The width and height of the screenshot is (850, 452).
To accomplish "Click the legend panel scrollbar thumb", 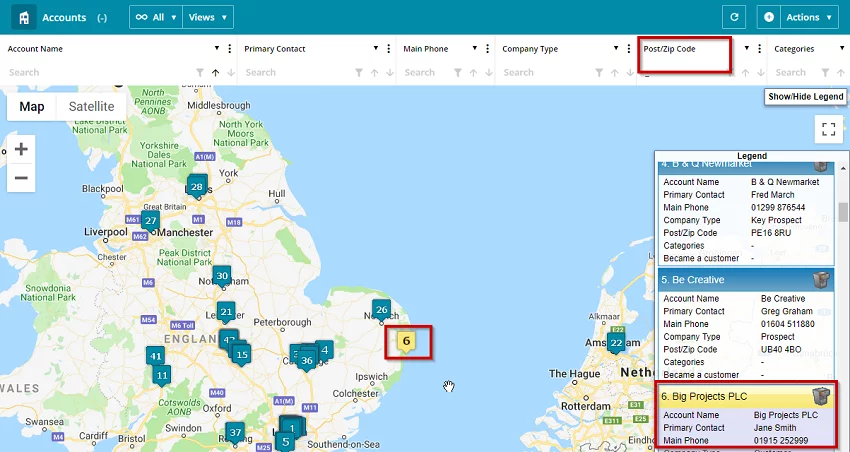I will click(842, 212).
